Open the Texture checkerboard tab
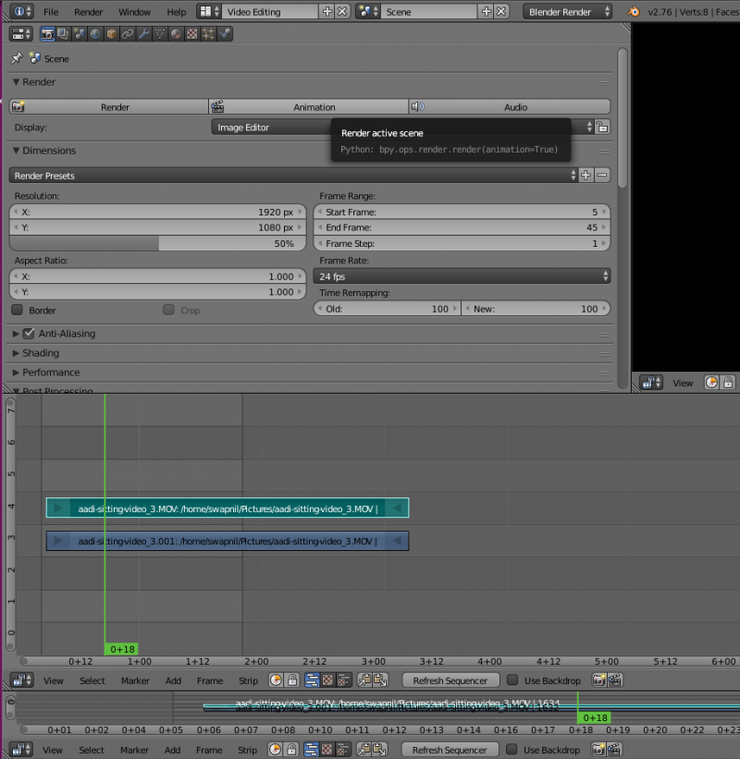The image size is (740, 759). click(x=192, y=34)
